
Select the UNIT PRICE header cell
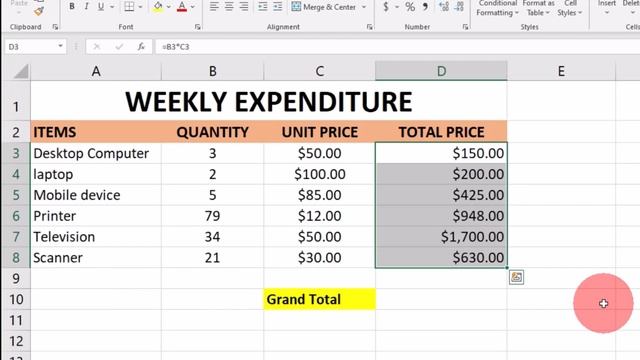320,132
